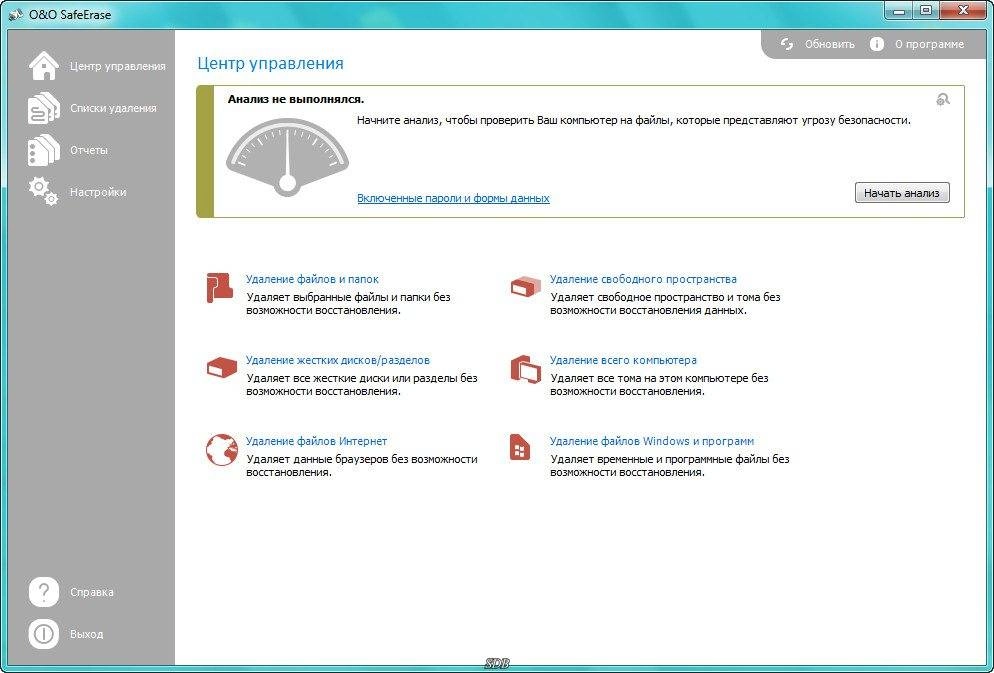Open Удаление файлов и папок link
994x673 pixels.
click(312, 279)
